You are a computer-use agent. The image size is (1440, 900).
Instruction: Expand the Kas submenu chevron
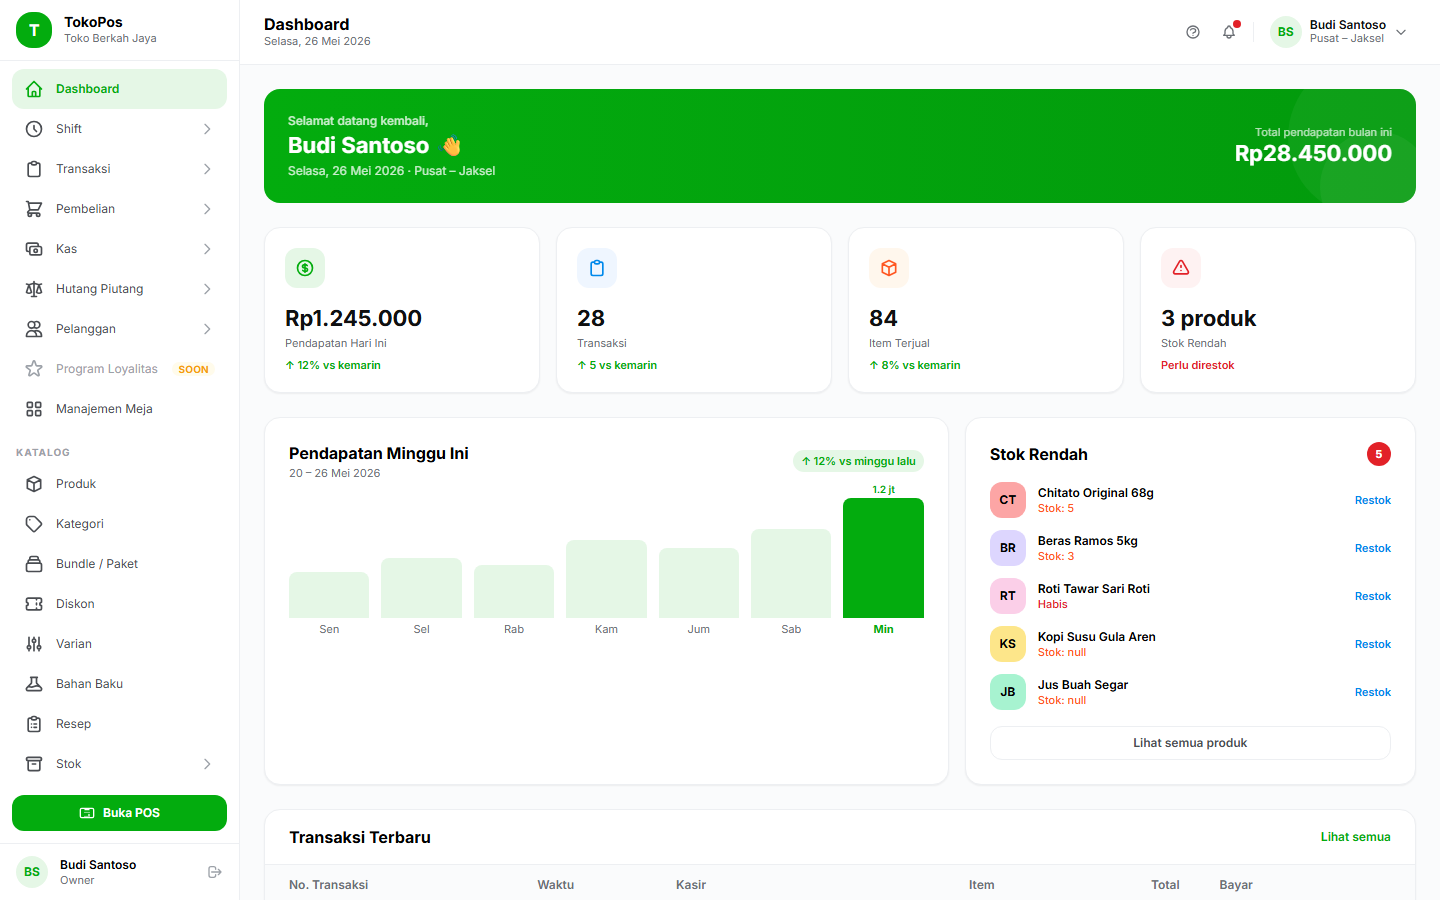click(207, 249)
